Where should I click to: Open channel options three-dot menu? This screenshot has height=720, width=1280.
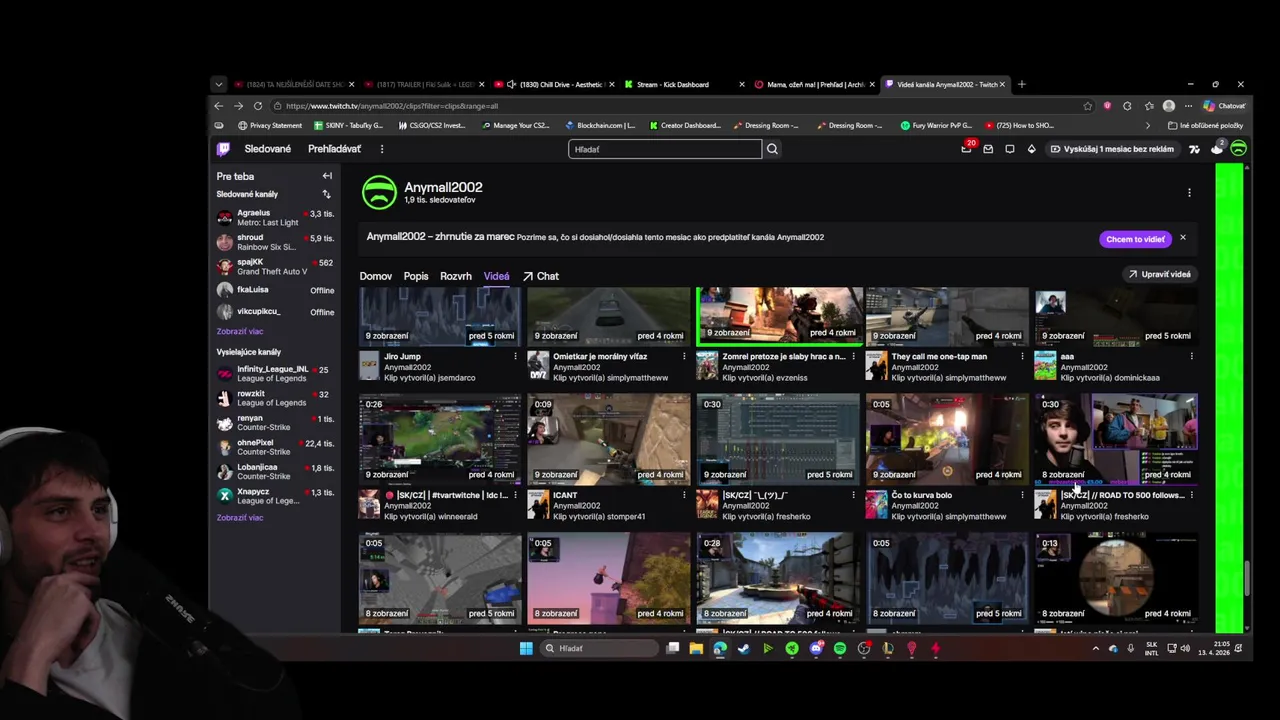[x=1189, y=193]
